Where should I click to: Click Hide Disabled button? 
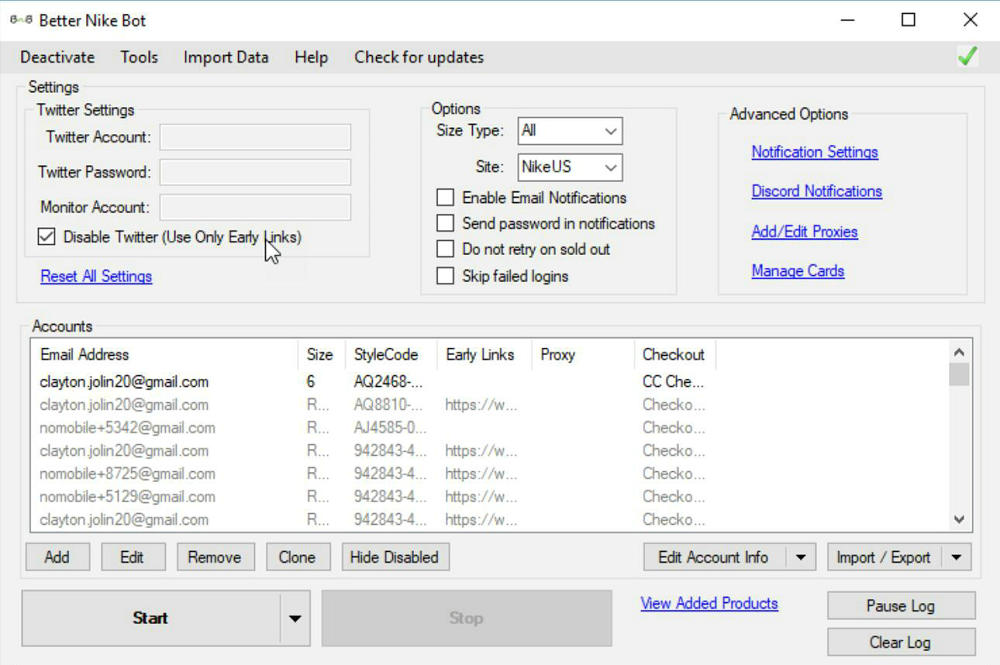(x=395, y=557)
